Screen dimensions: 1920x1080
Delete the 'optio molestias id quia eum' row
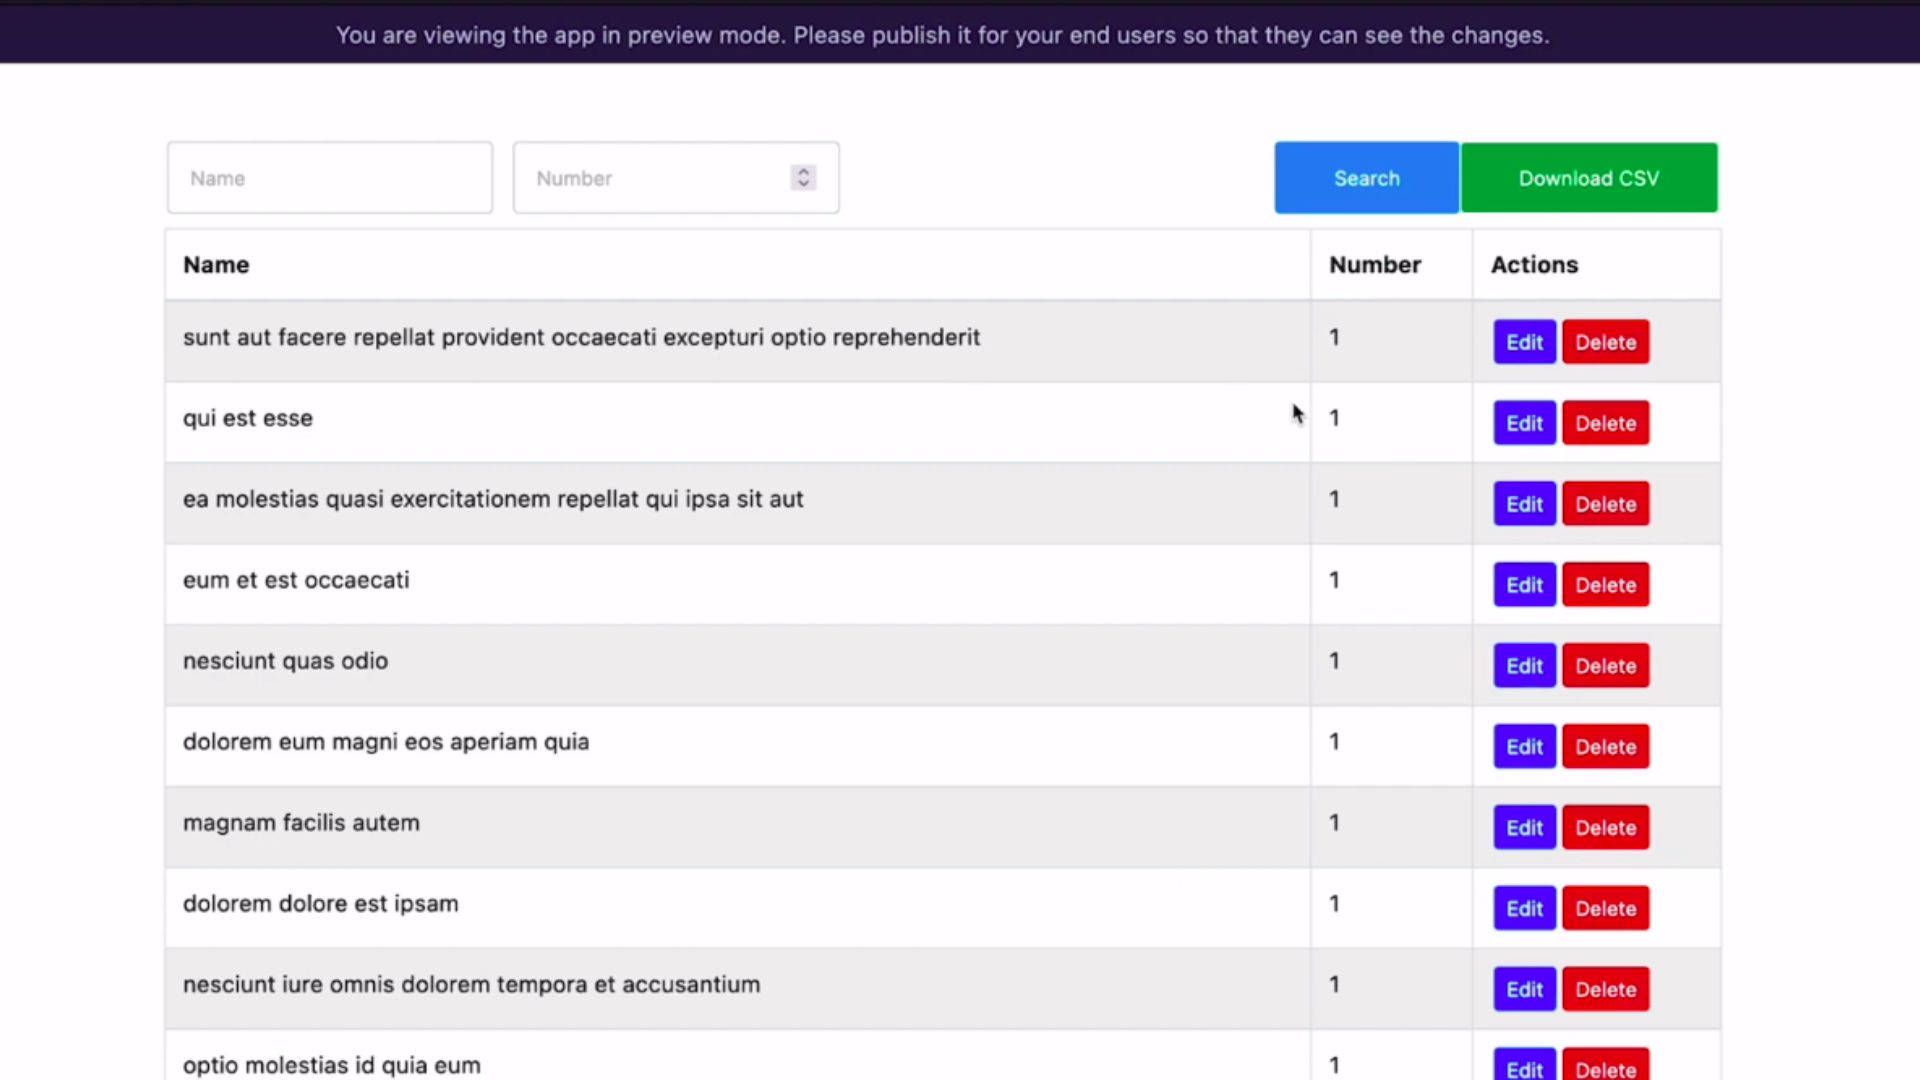click(1606, 1066)
